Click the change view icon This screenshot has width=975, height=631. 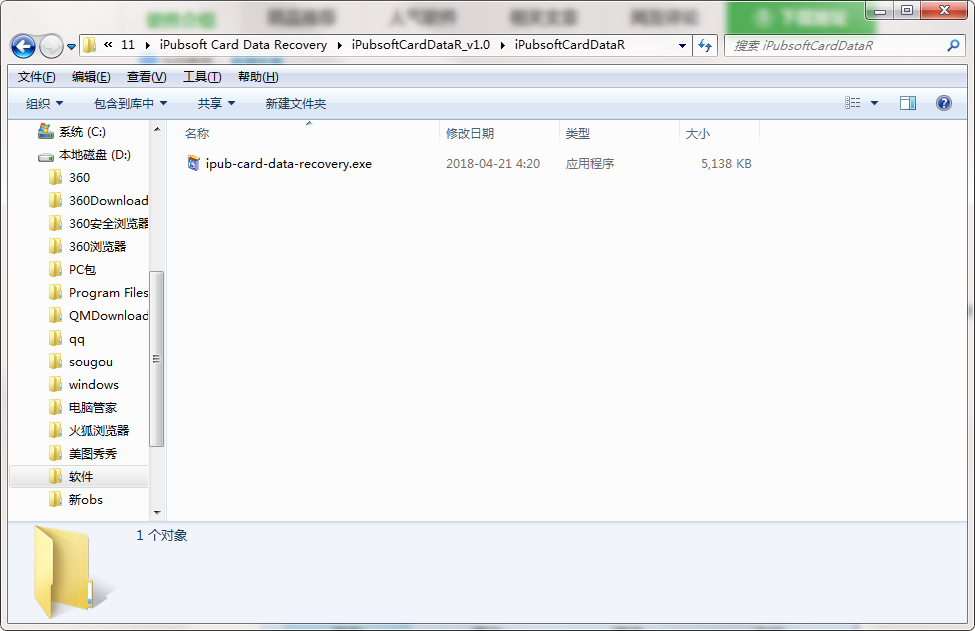(x=853, y=103)
